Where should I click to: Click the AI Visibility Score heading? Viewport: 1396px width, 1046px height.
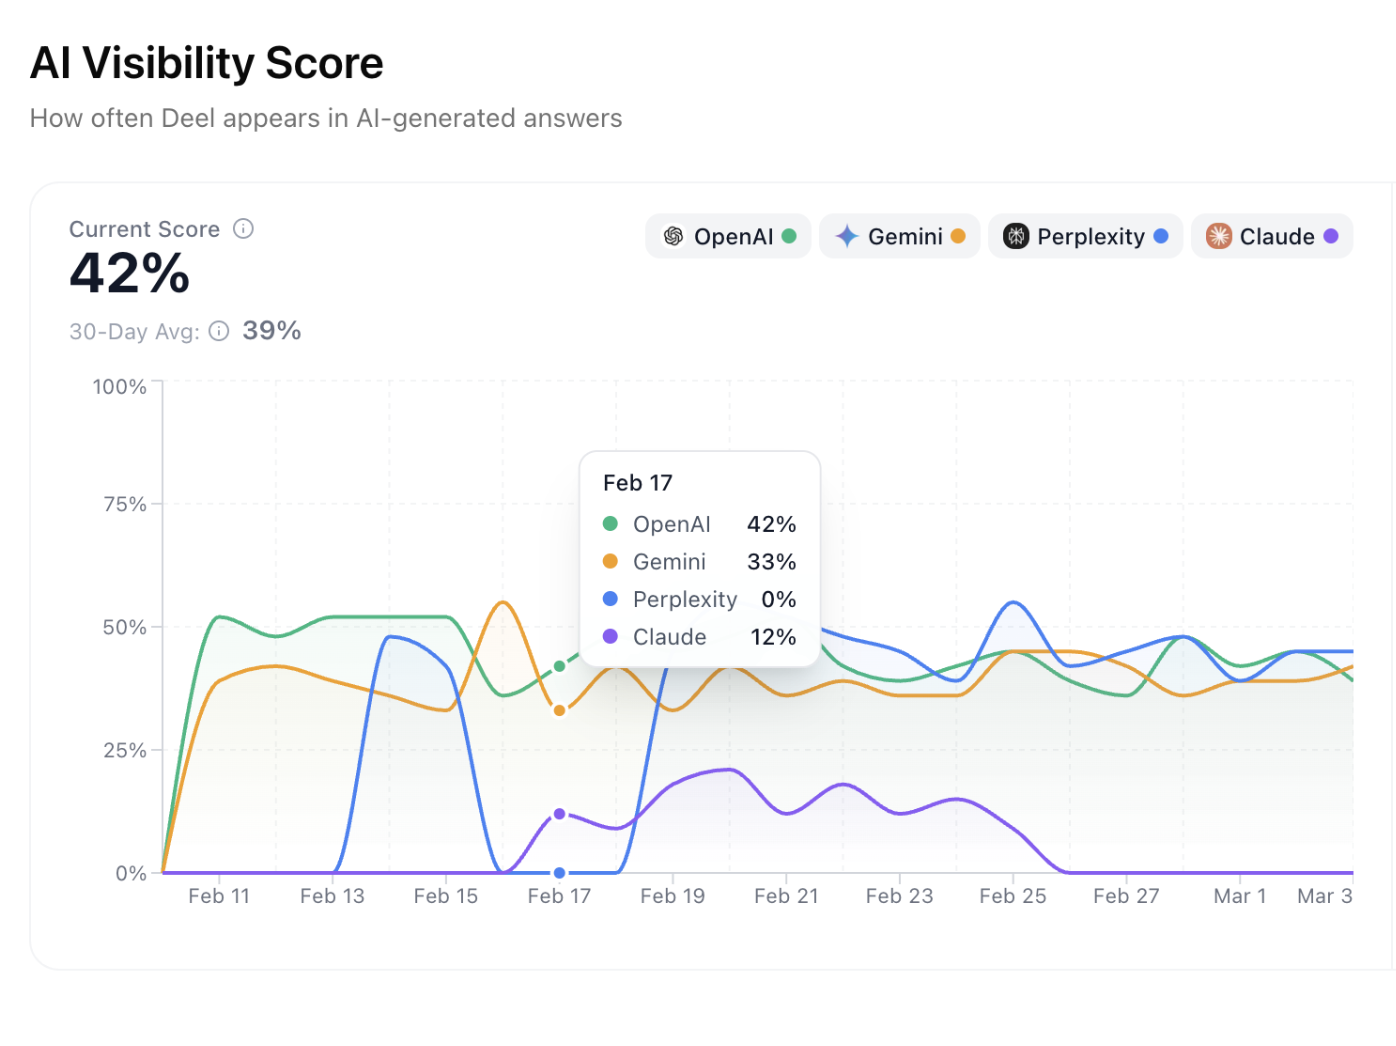(207, 63)
